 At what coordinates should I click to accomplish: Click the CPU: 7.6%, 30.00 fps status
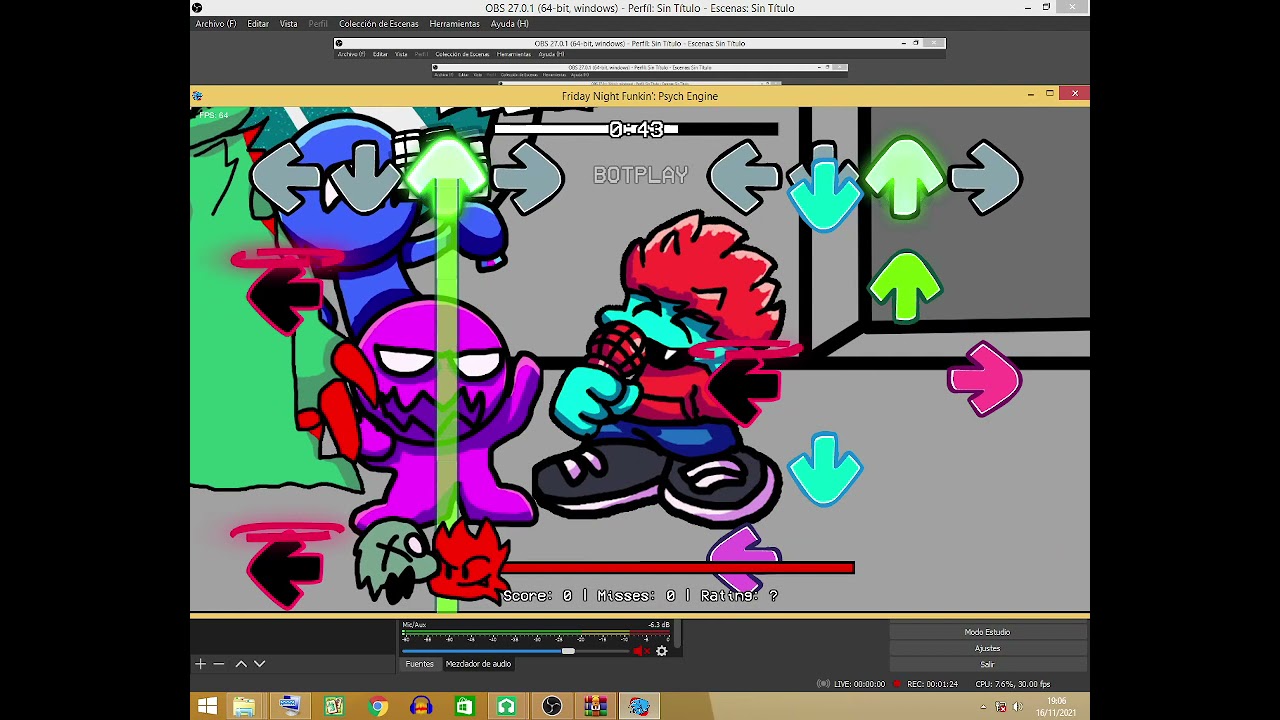tap(1013, 684)
